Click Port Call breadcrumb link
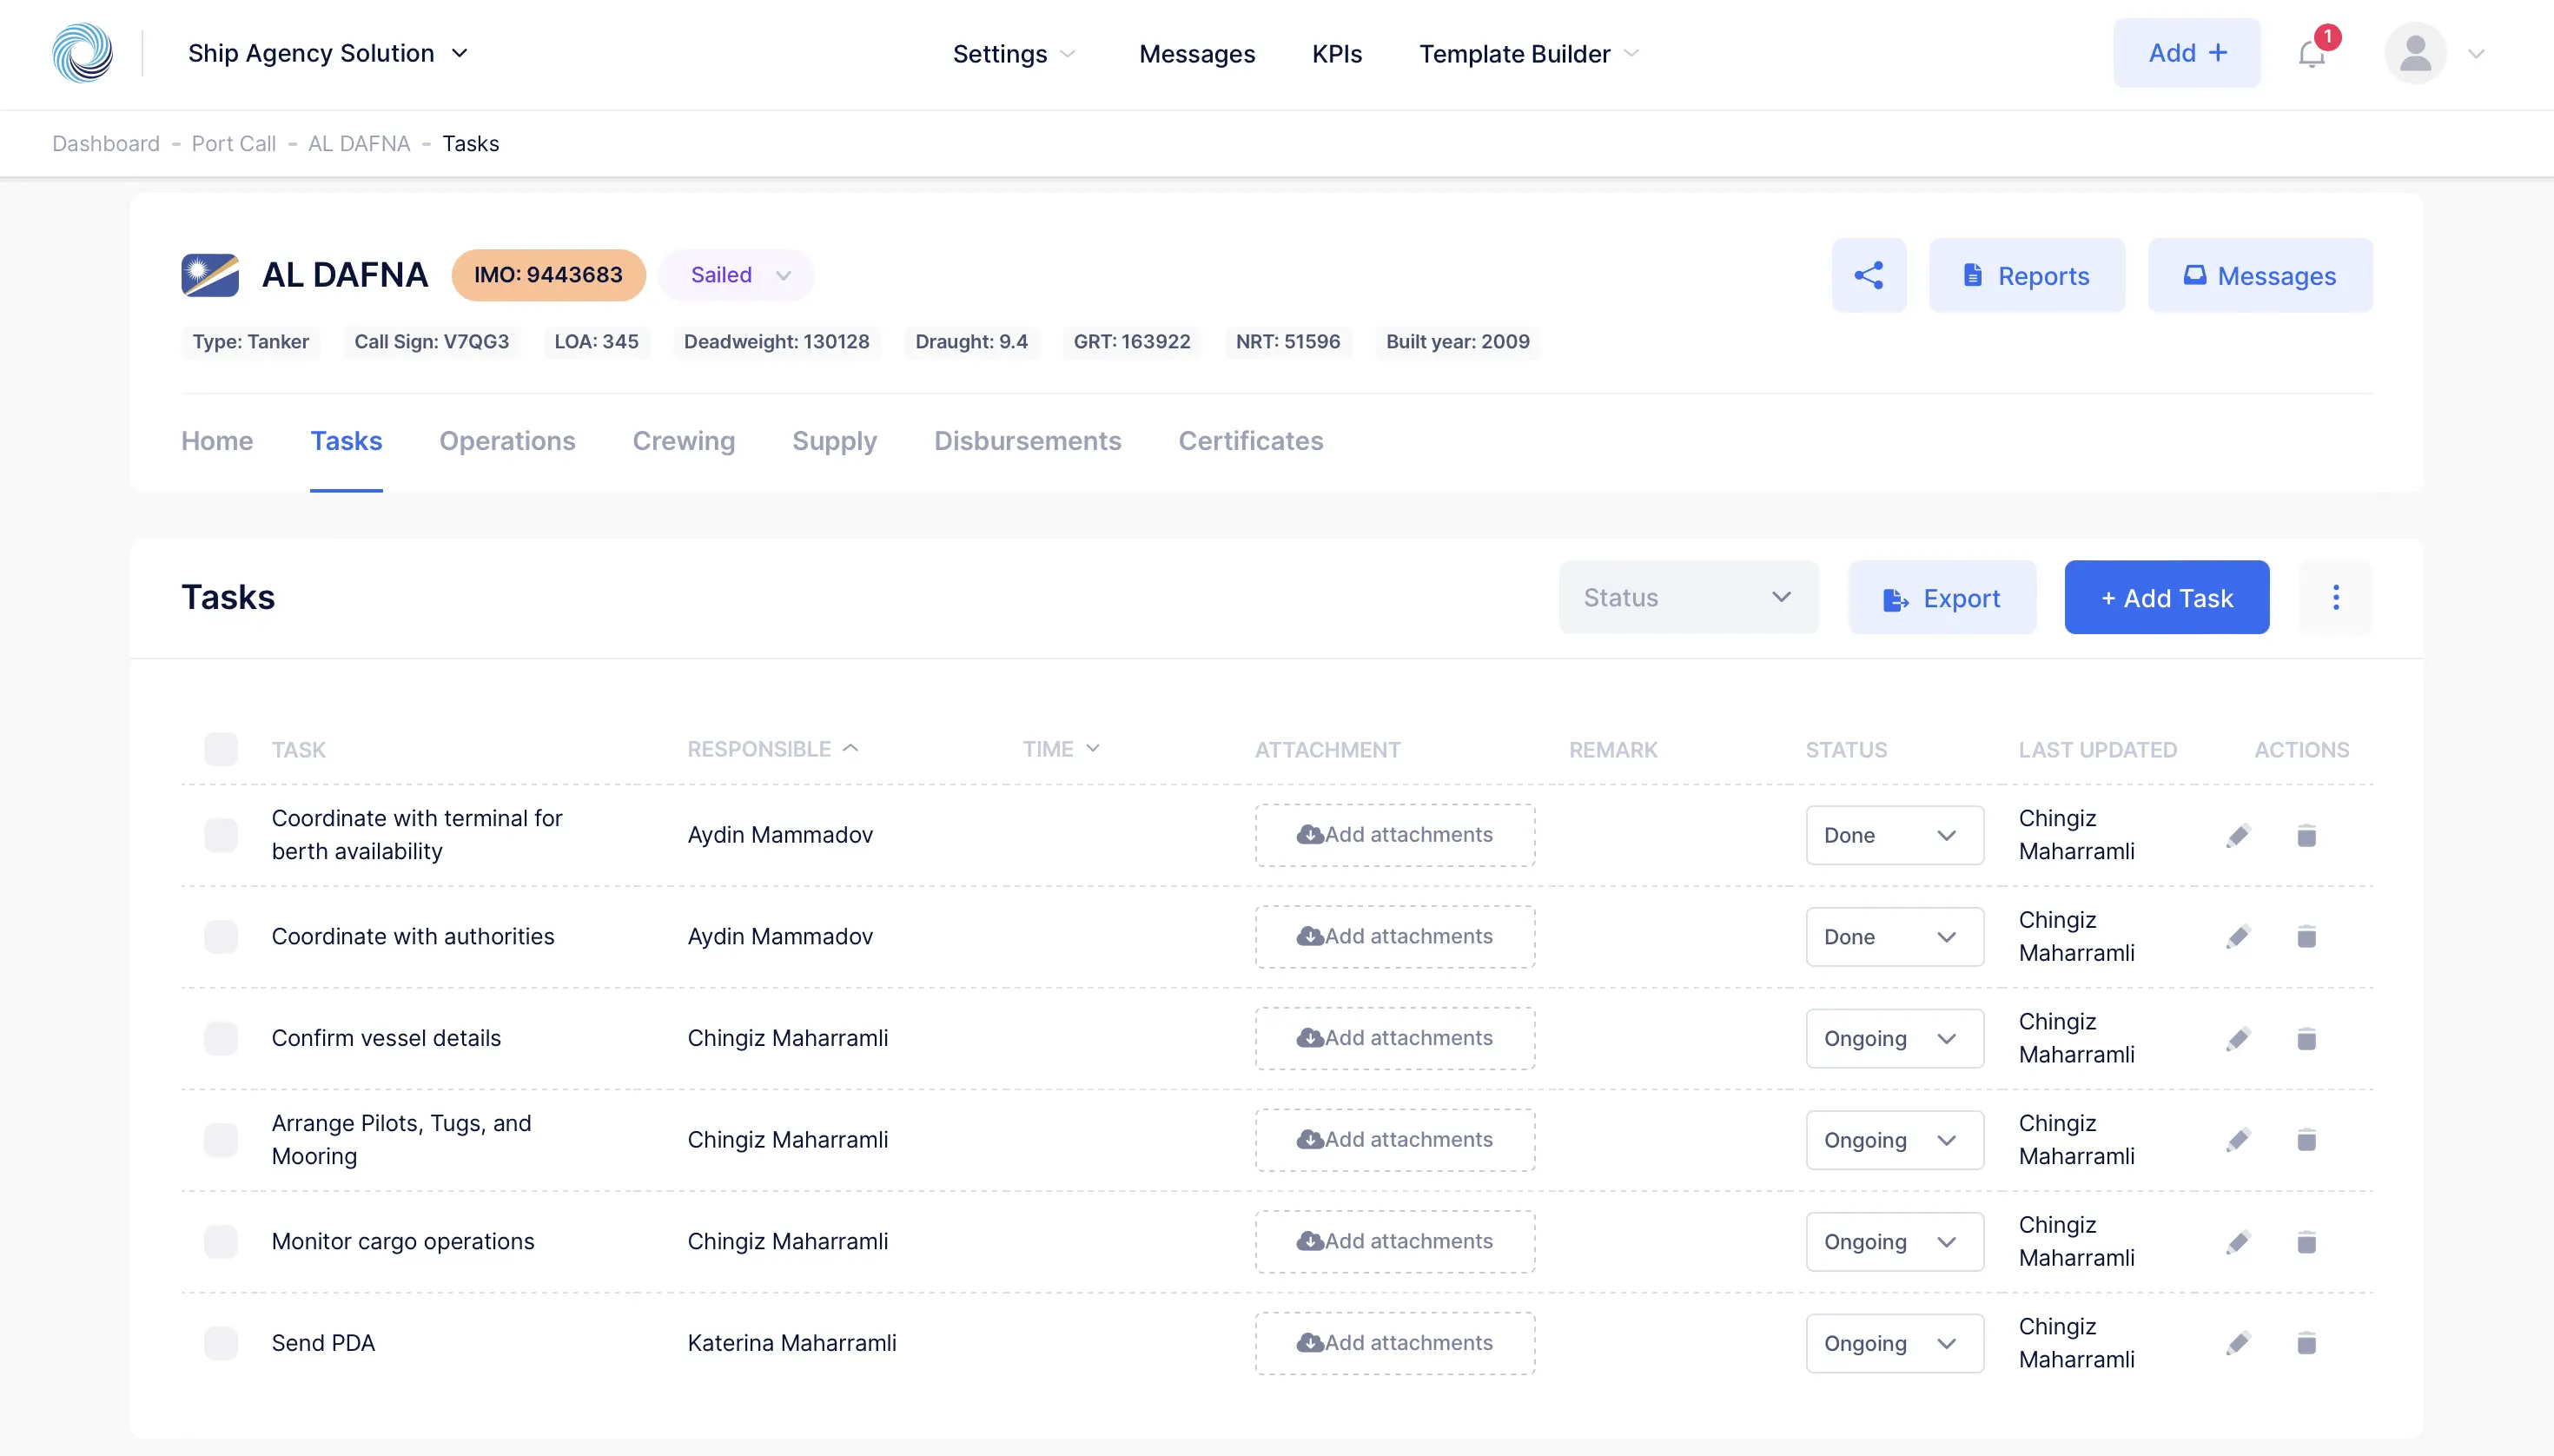 click(x=233, y=143)
